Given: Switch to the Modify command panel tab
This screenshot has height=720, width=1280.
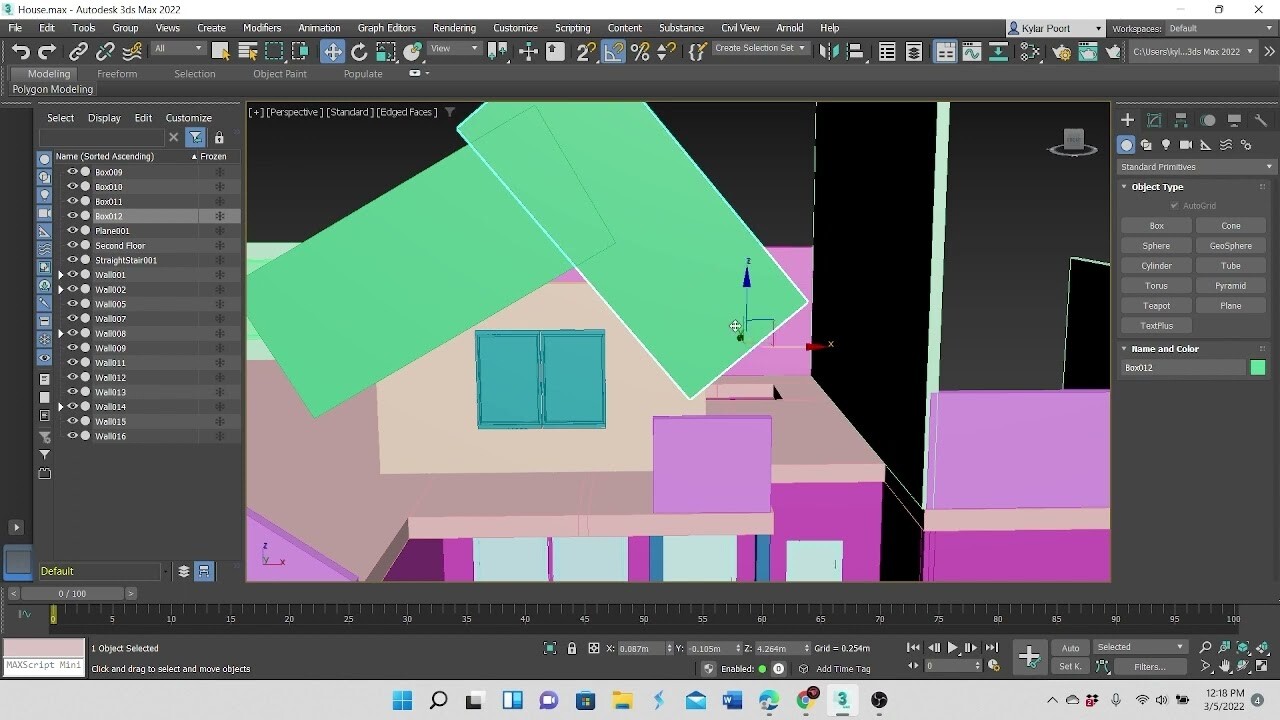Looking at the screenshot, I should pos(1154,120).
